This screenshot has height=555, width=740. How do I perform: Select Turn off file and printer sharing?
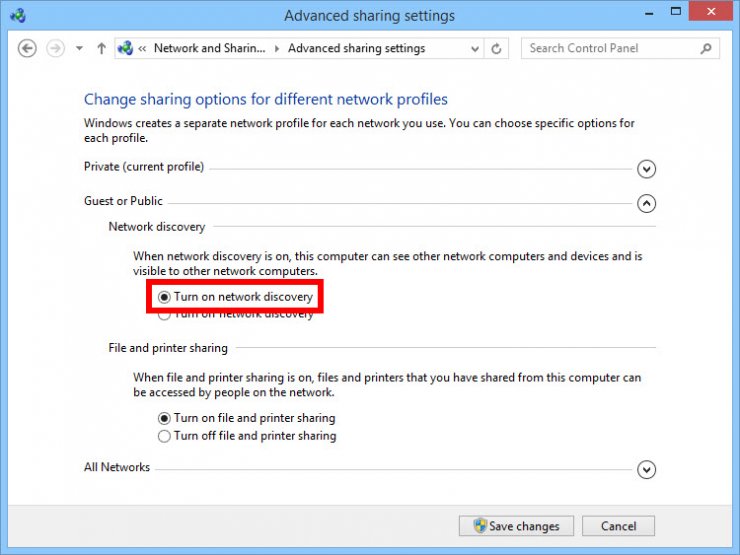click(x=247, y=436)
